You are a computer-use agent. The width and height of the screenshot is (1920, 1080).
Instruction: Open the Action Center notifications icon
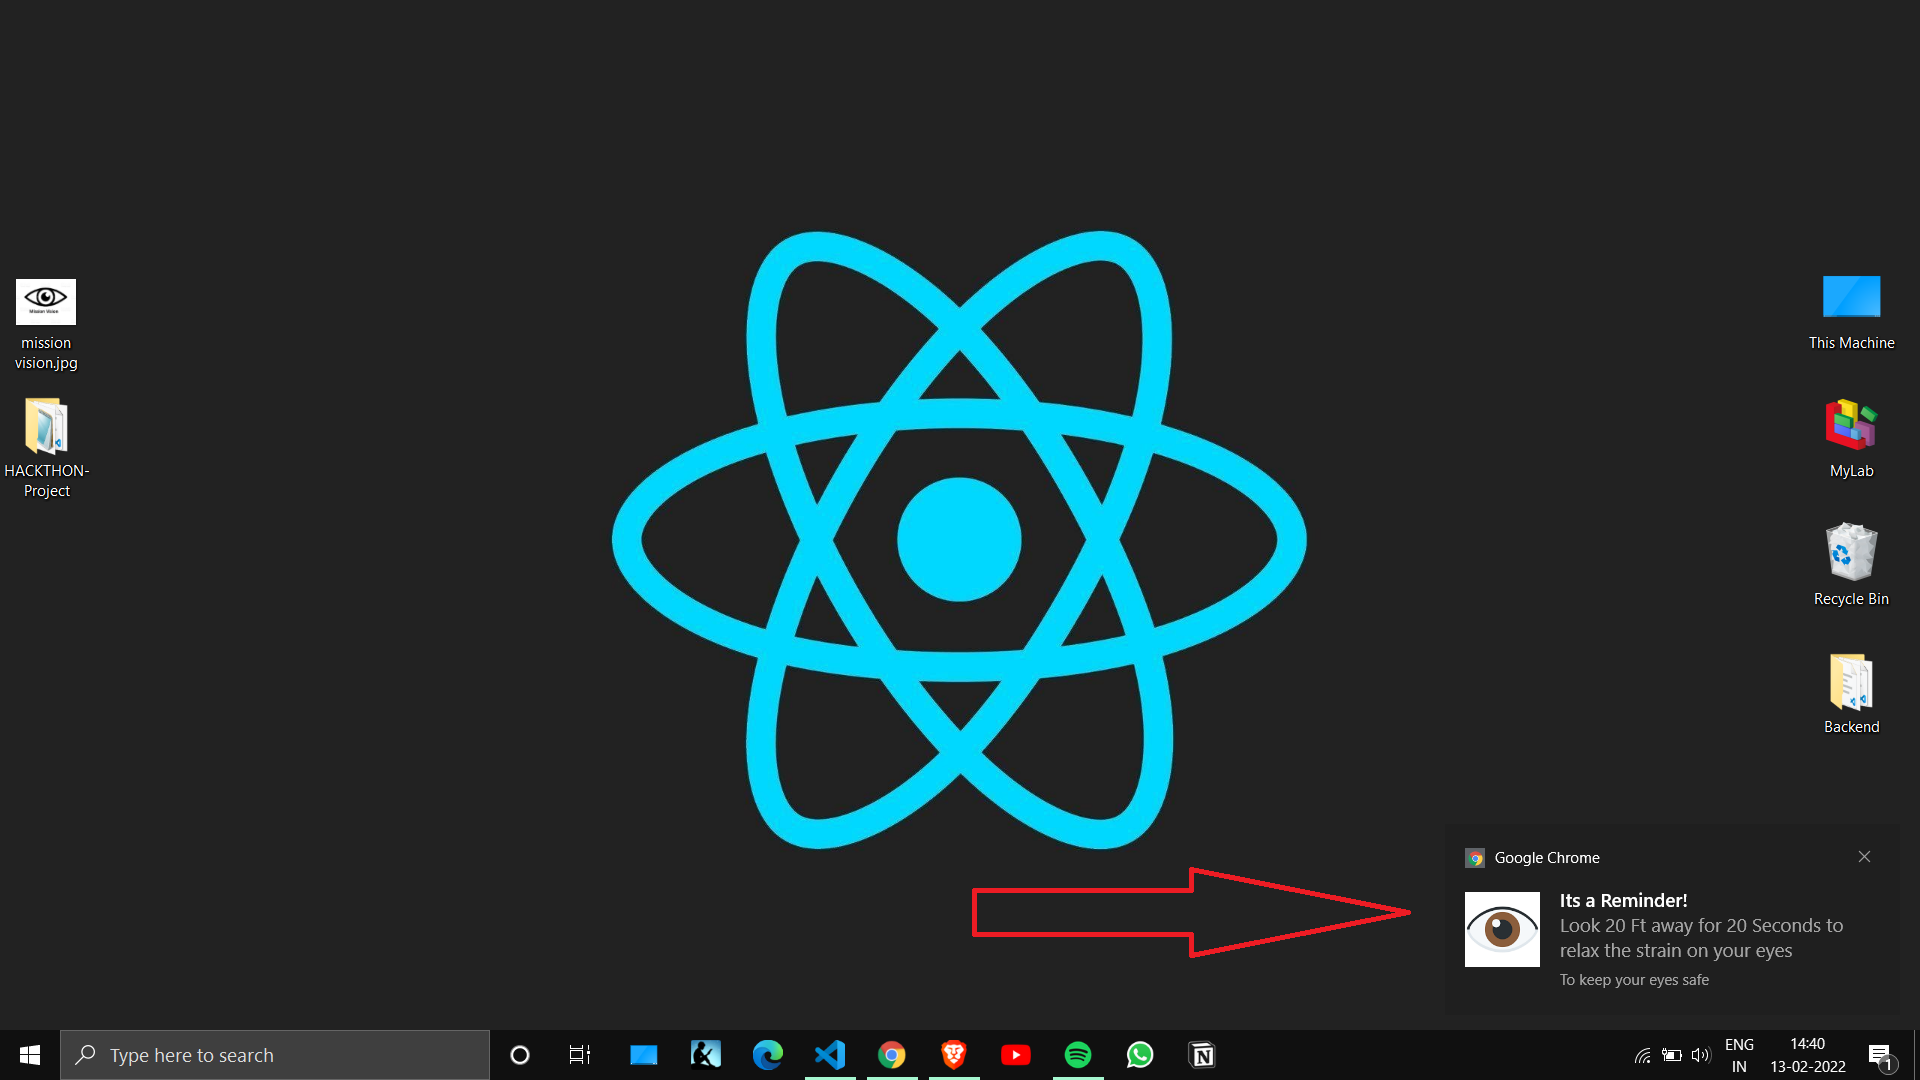point(1879,1055)
